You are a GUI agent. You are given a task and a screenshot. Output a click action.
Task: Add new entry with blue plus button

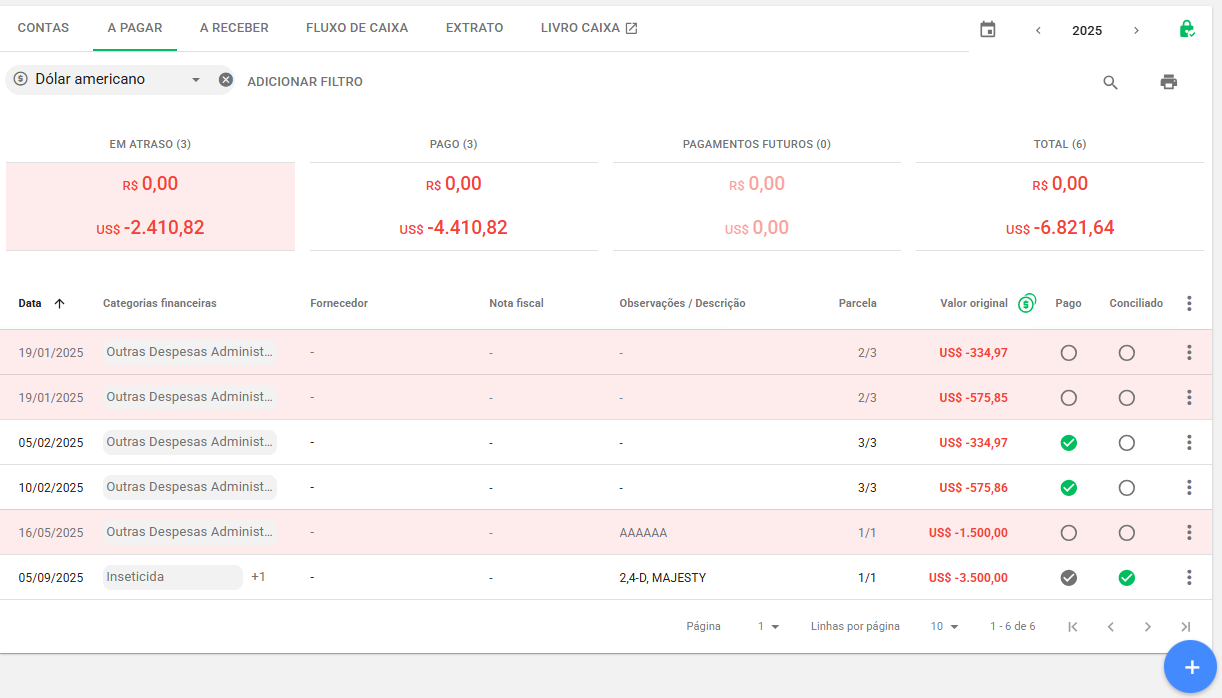[1190, 667]
